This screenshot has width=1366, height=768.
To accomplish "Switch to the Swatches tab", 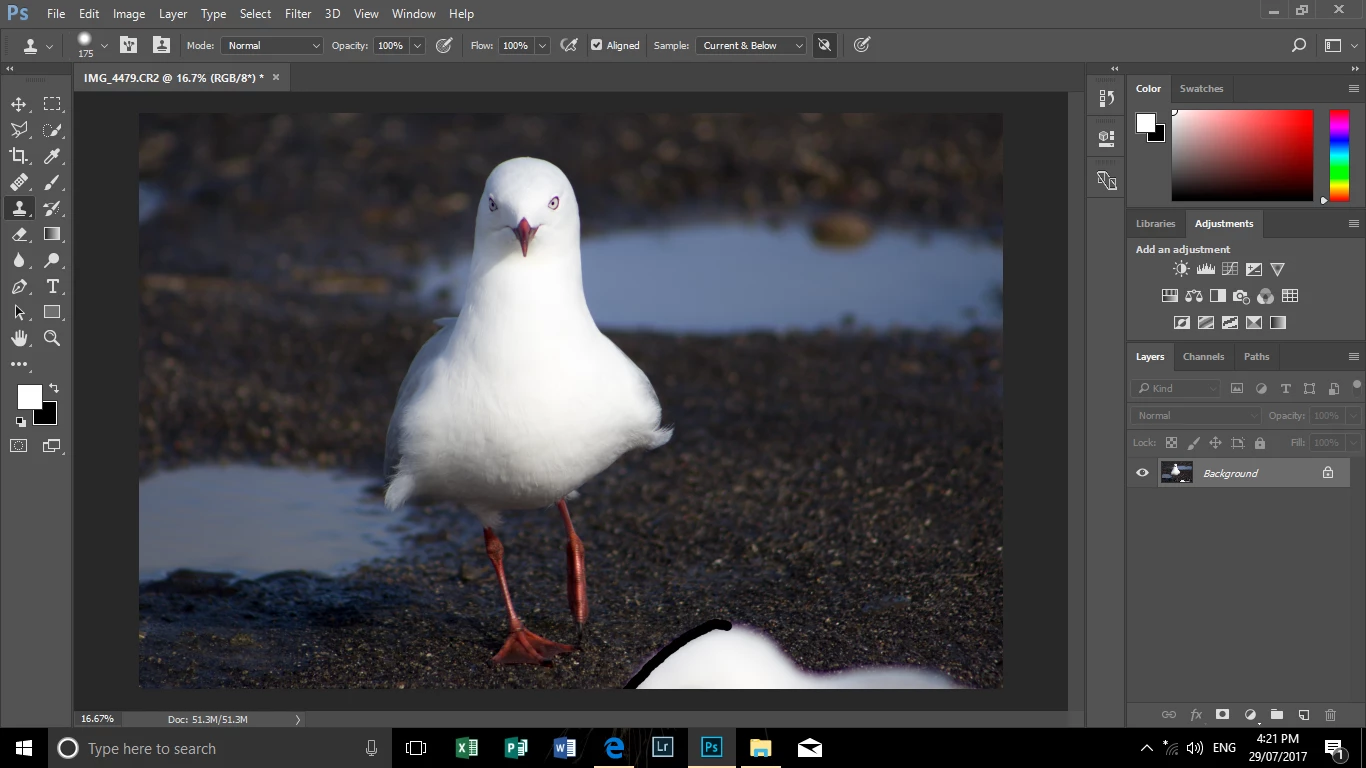I will tap(1201, 88).
